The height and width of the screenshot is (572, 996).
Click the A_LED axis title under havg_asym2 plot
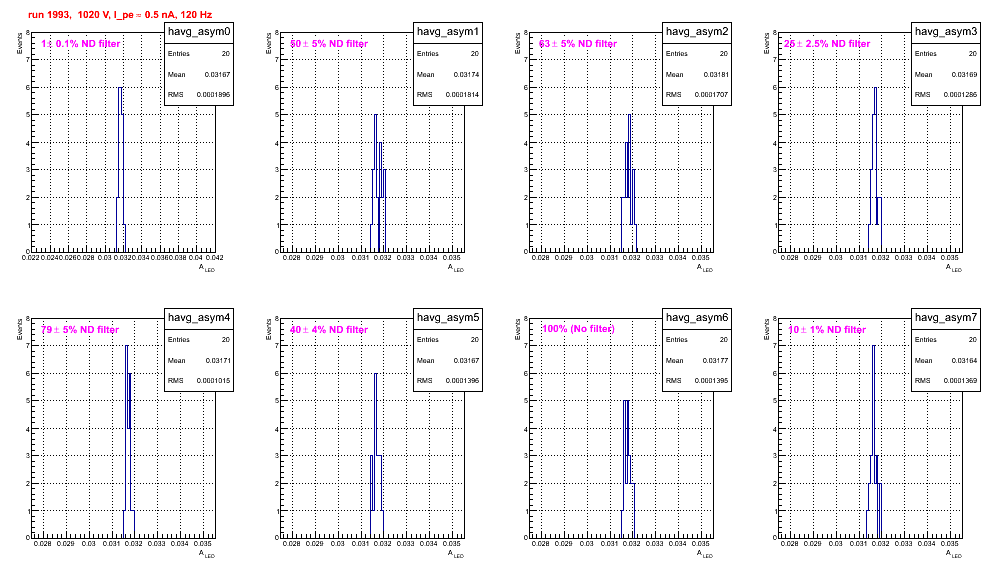(x=705, y=268)
